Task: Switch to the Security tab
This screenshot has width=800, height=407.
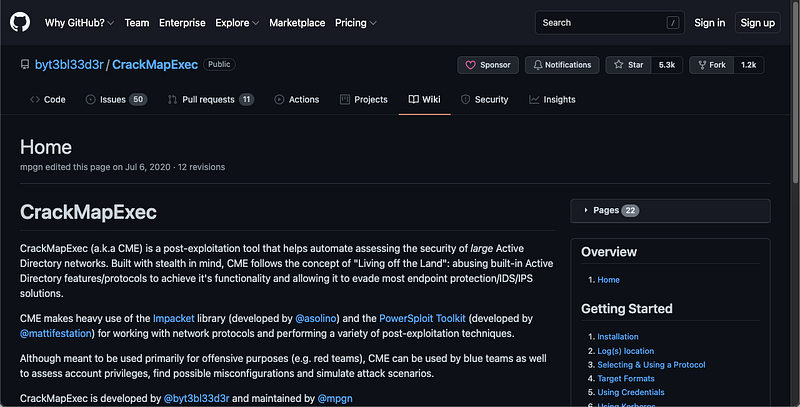Action: pyautogui.click(x=485, y=99)
